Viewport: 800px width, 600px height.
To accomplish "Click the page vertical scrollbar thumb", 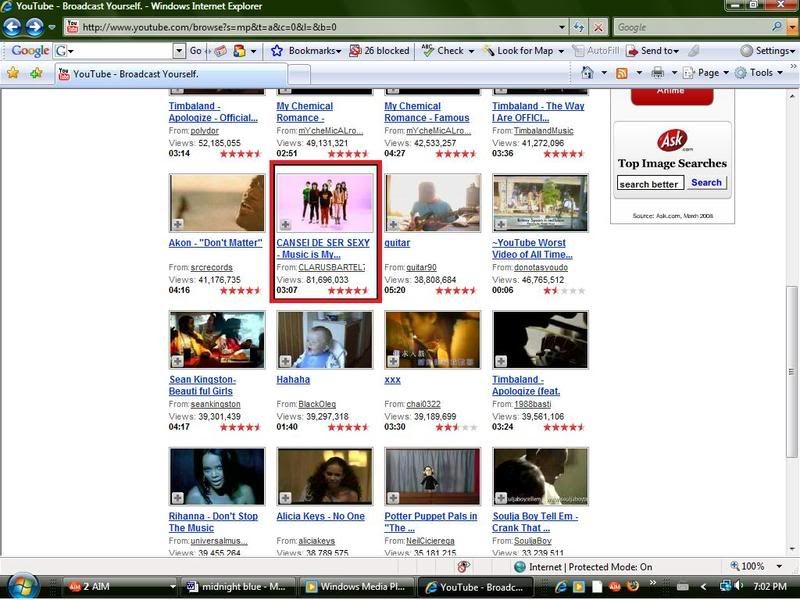I will tap(791, 371).
